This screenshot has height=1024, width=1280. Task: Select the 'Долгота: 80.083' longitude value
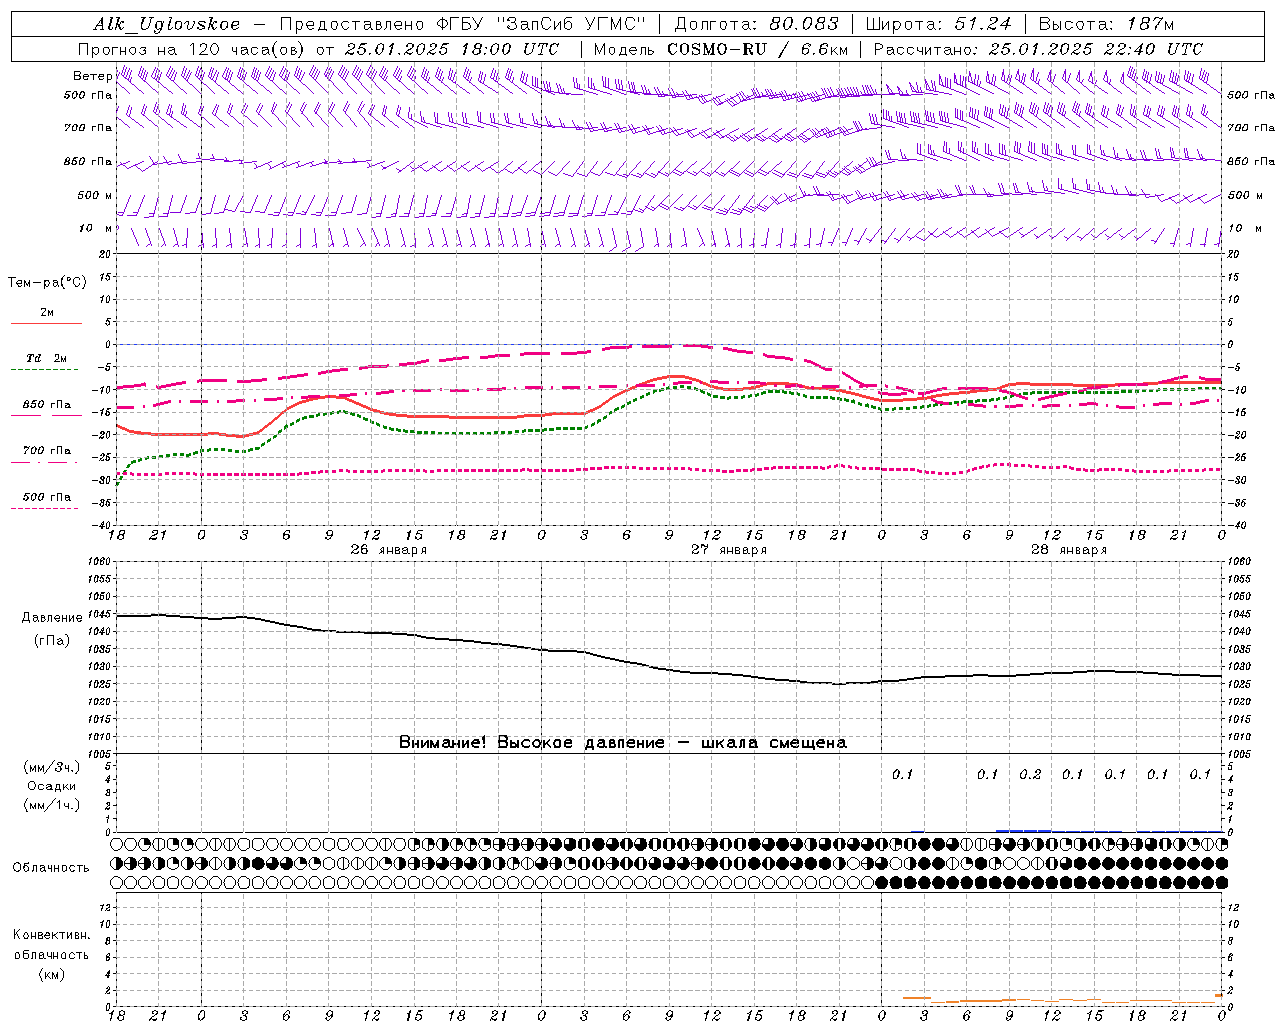(x=757, y=24)
